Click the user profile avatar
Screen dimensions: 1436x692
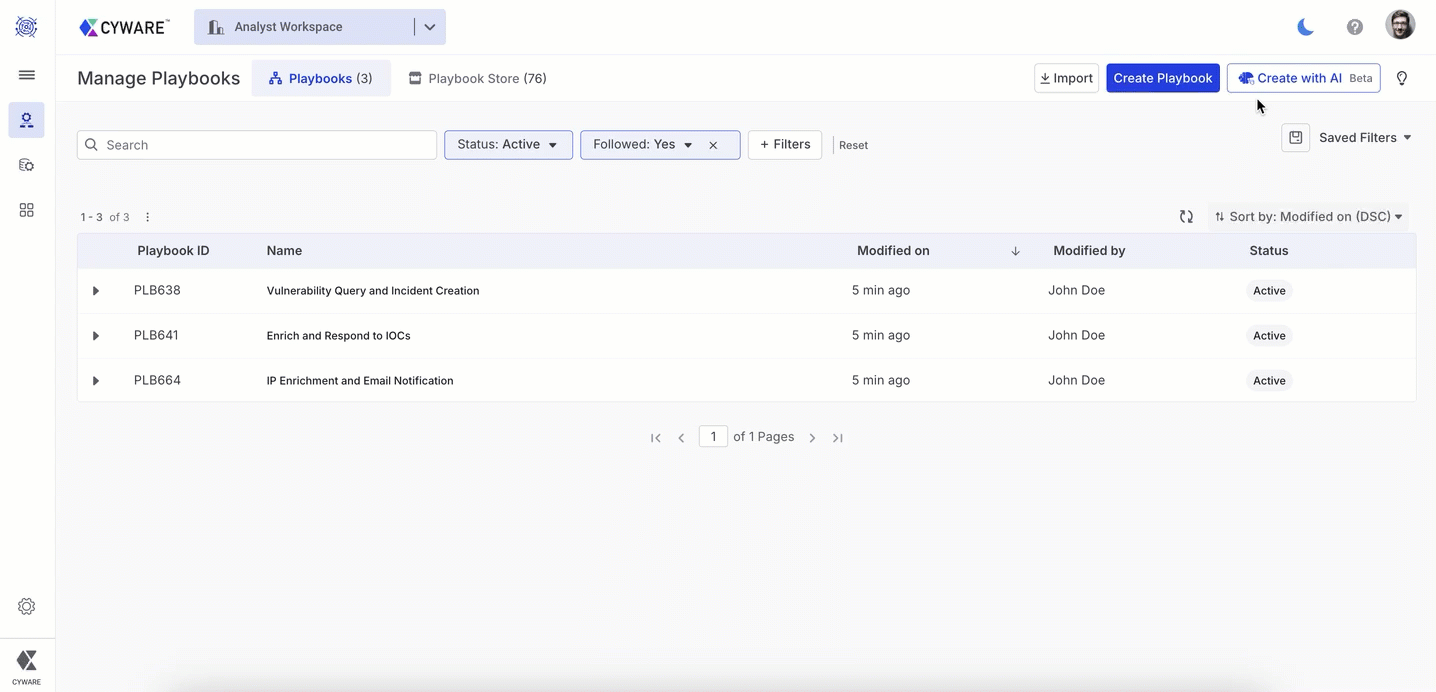pos(1400,25)
